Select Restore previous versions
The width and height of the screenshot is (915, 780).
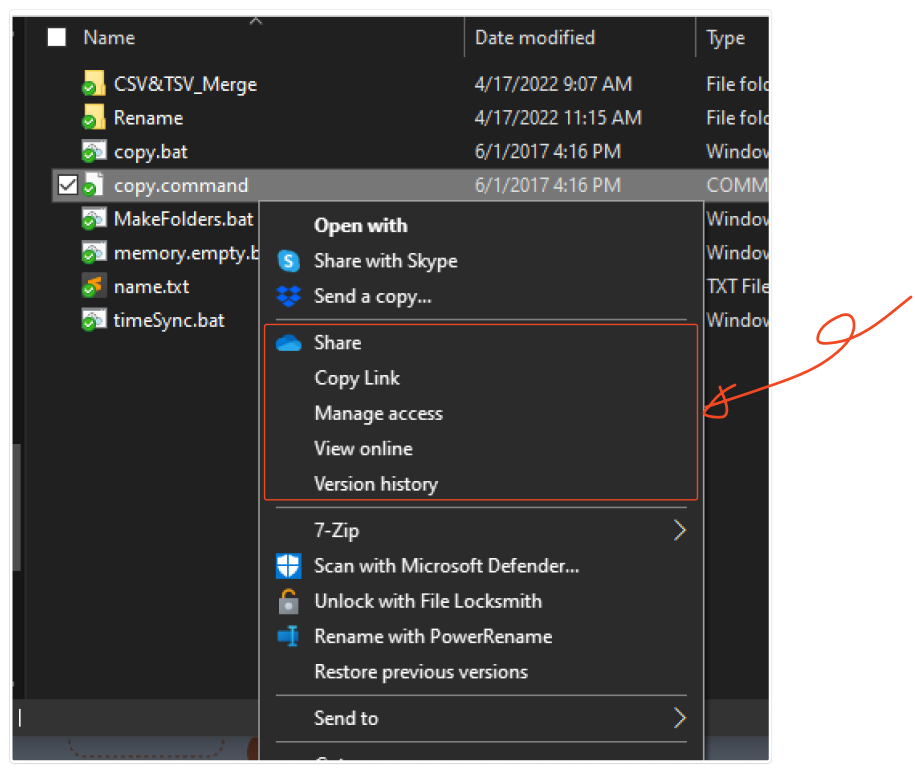(420, 672)
